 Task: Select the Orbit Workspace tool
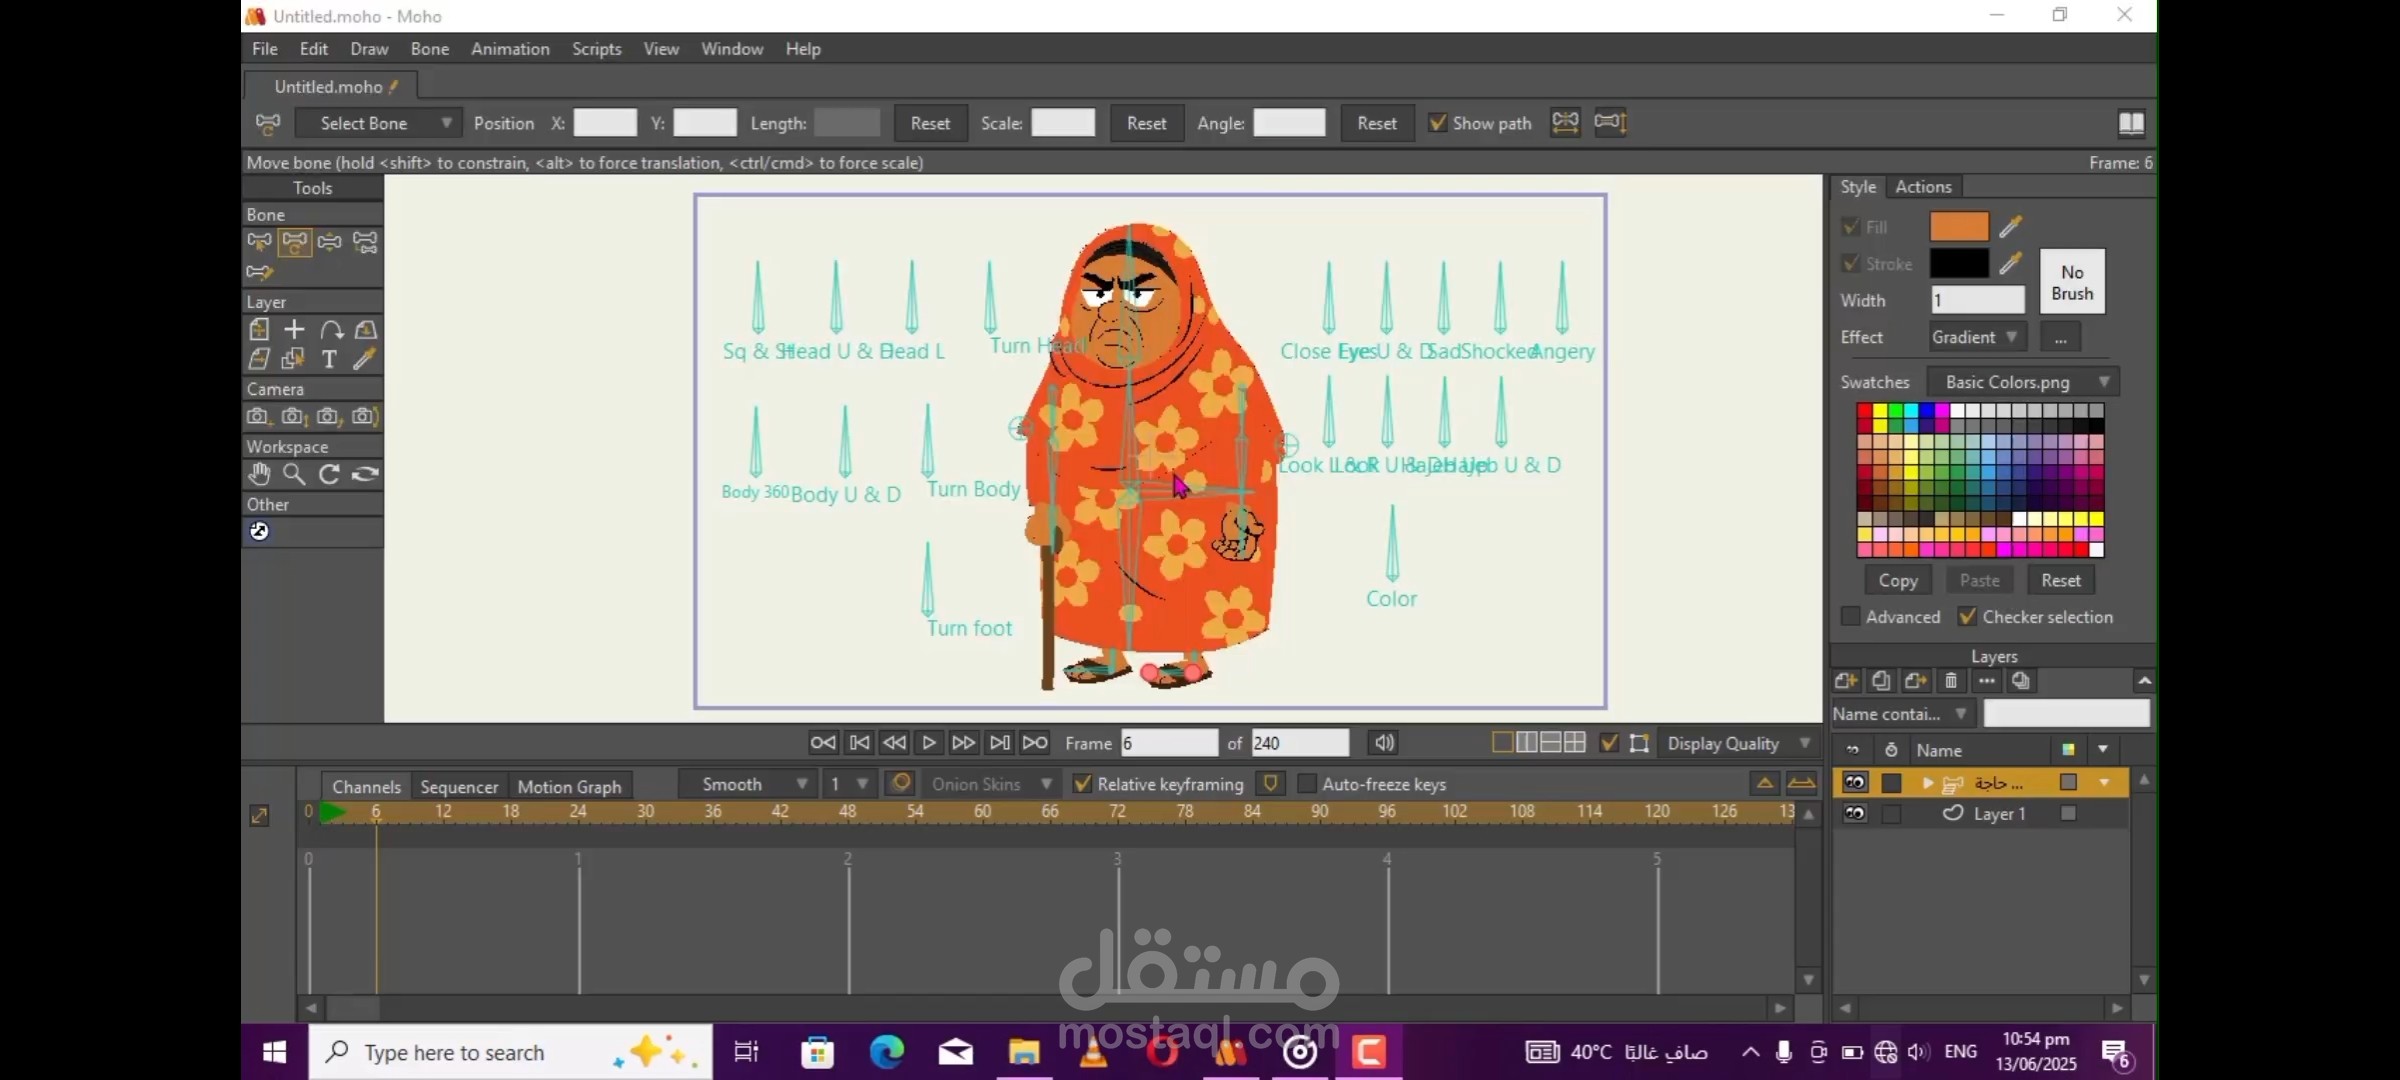[x=365, y=474]
